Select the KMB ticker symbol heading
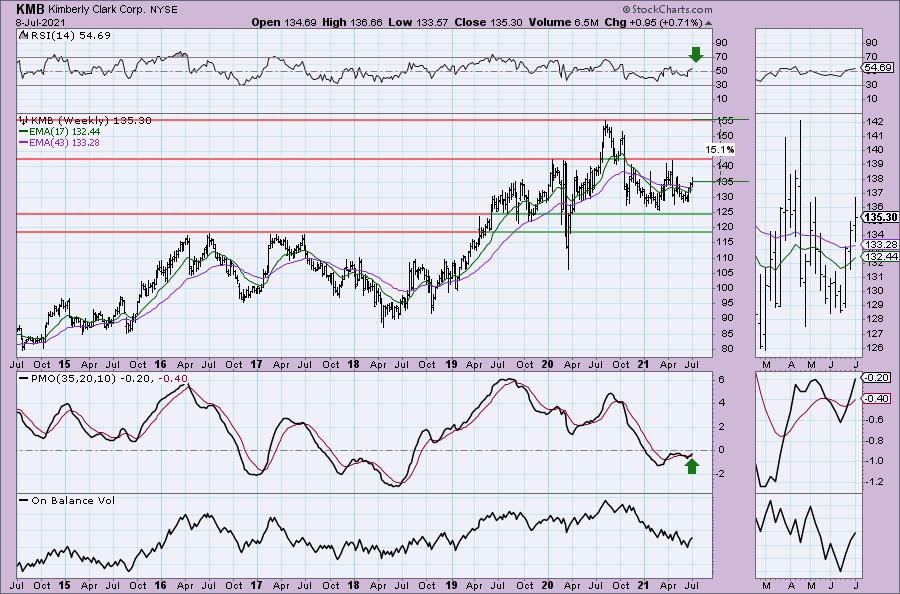This screenshot has height=594, width=900. (x=30, y=9)
